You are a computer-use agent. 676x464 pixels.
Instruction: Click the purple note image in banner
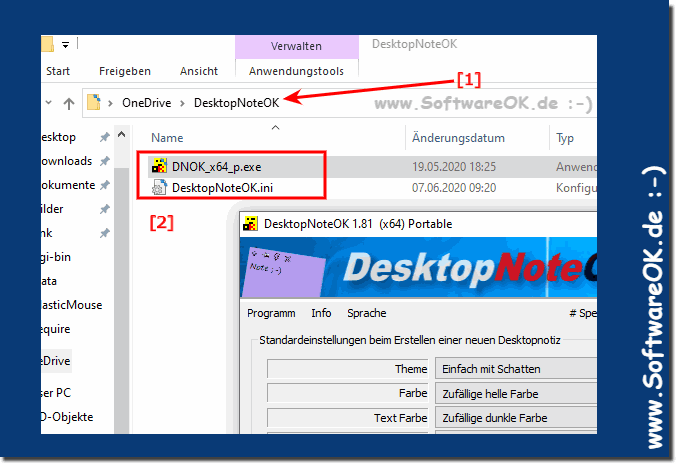pos(283,273)
